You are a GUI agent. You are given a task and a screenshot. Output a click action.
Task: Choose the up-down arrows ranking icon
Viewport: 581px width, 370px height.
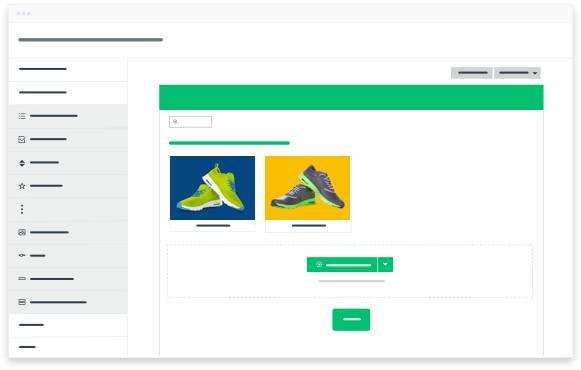(x=22, y=163)
